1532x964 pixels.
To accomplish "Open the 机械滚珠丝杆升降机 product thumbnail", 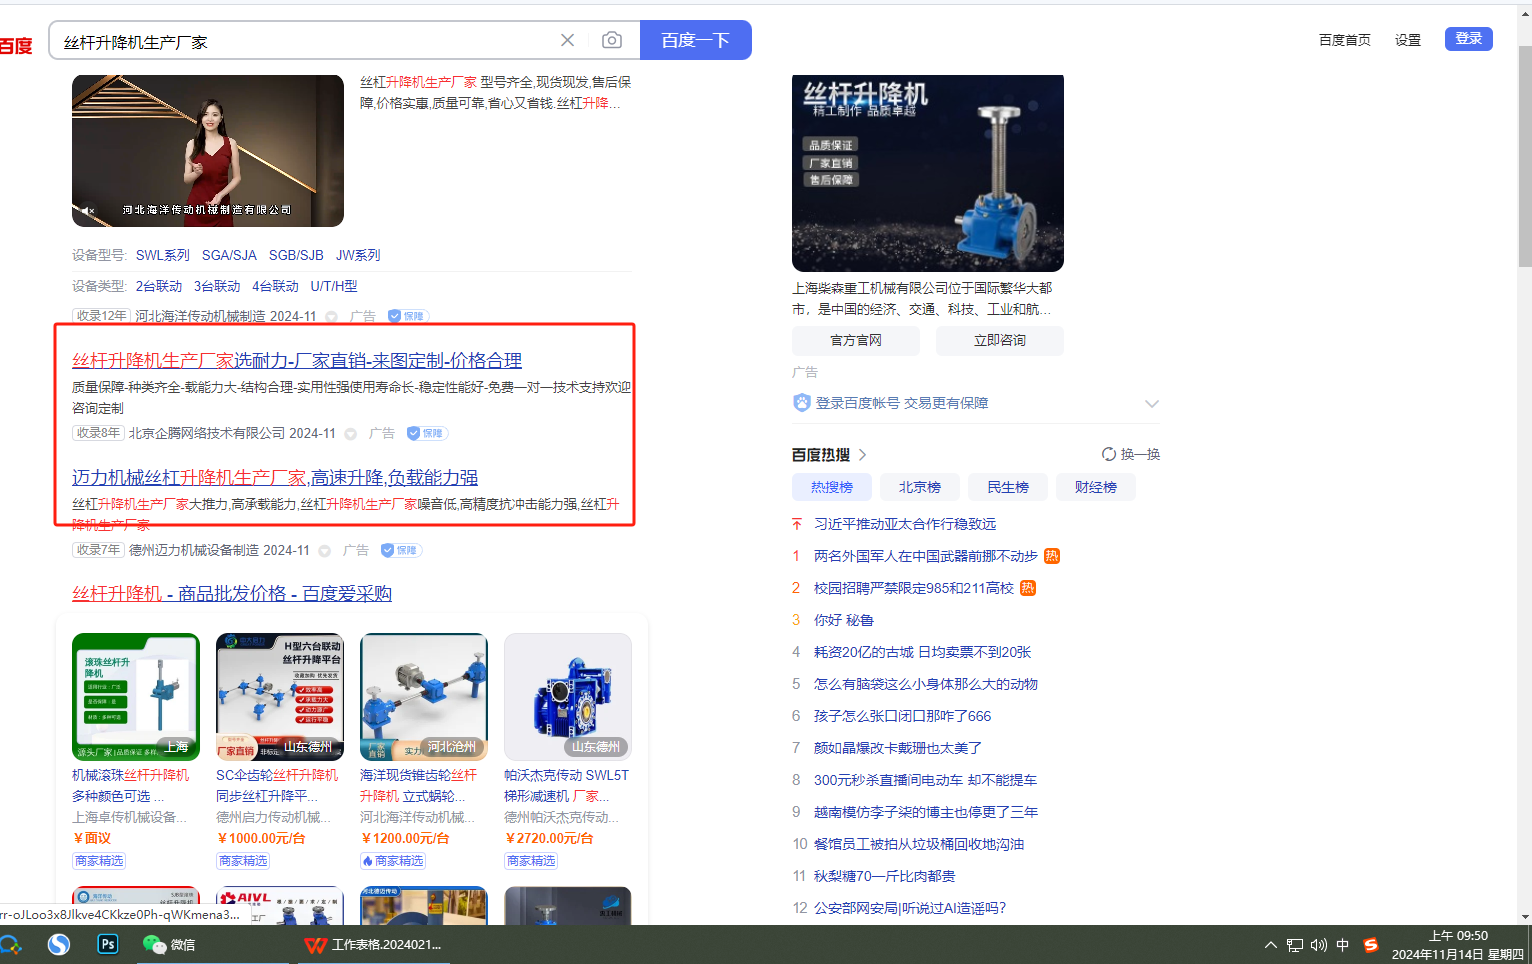I will click(x=136, y=697).
